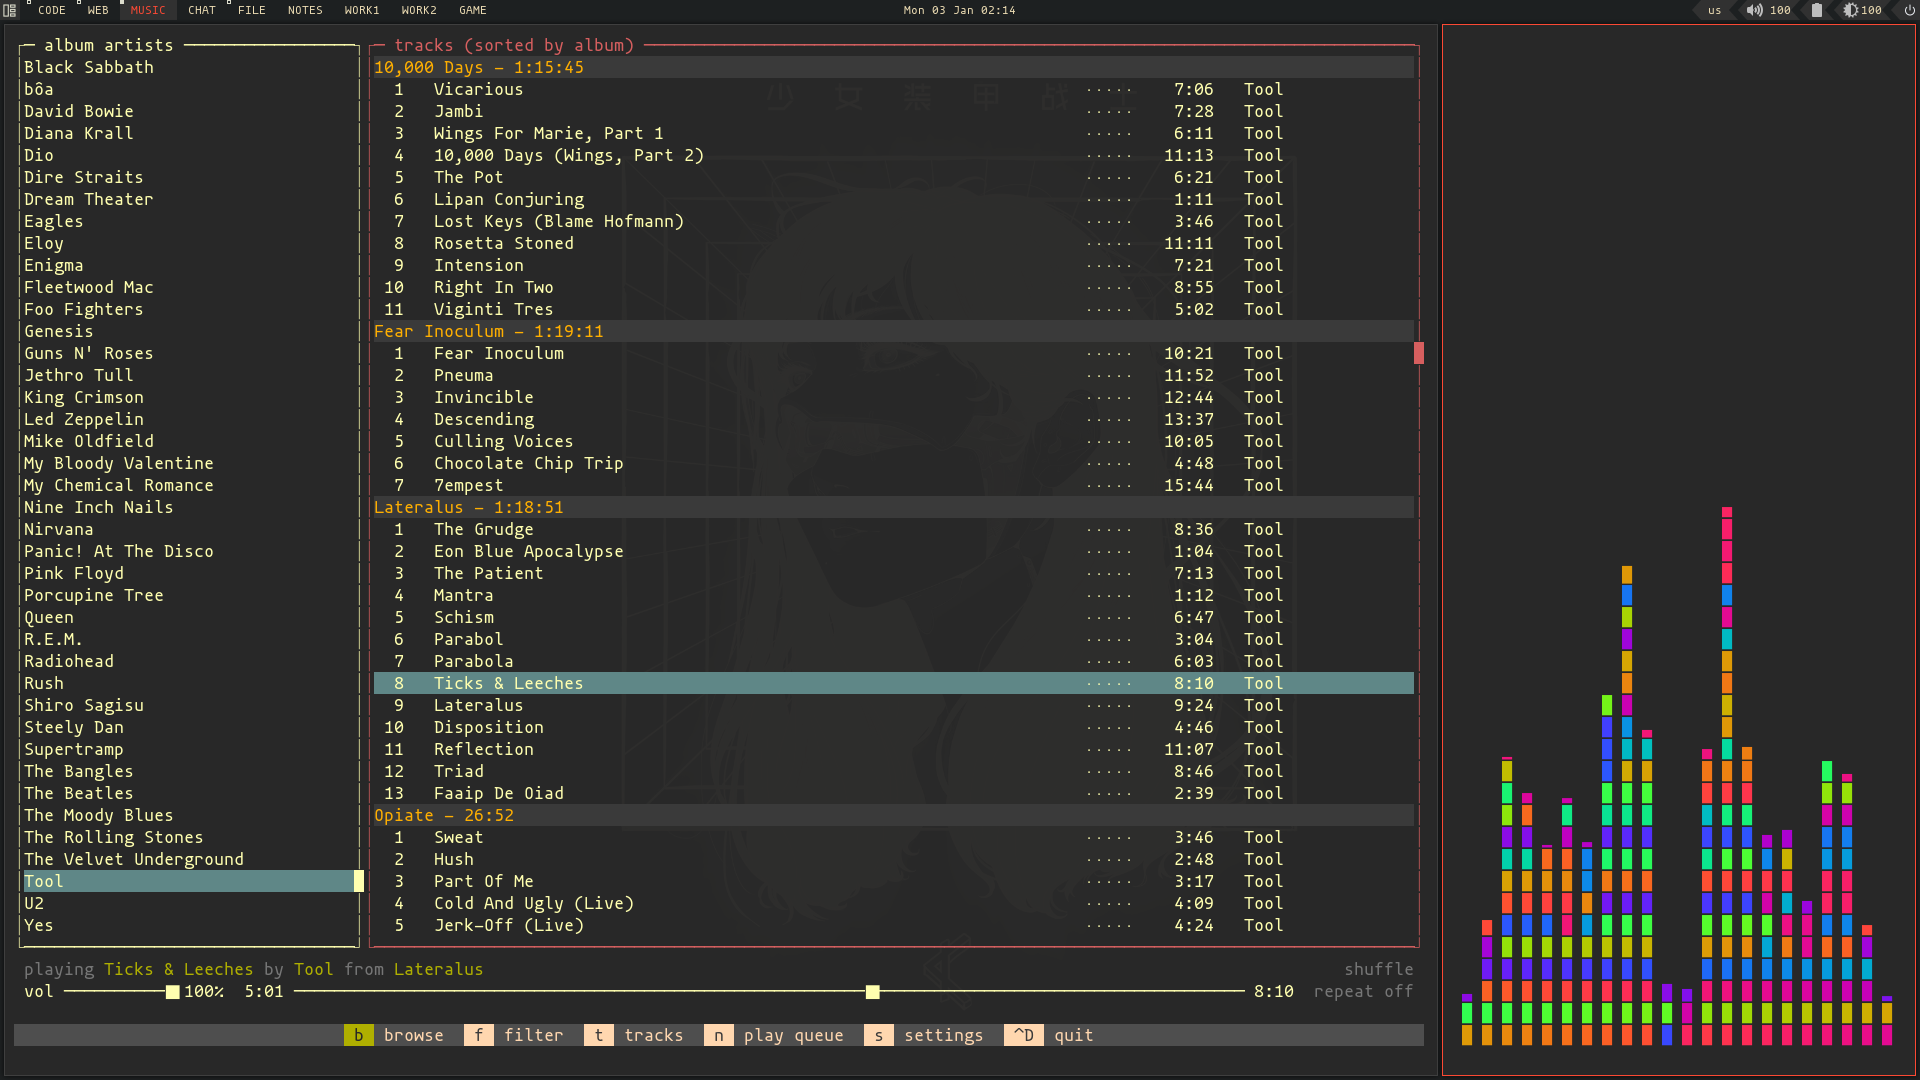Select Tool from the album artists list
Screen dimensions: 1920x1080
pyautogui.click(x=44, y=881)
